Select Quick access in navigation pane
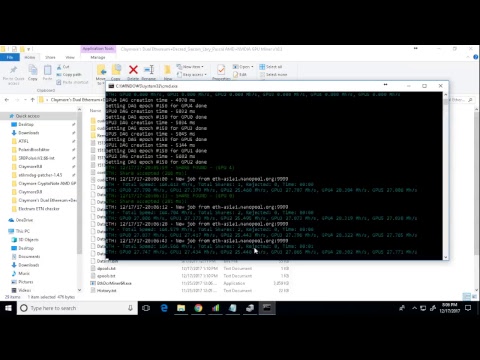The image size is (480, 360). [28, 116]
